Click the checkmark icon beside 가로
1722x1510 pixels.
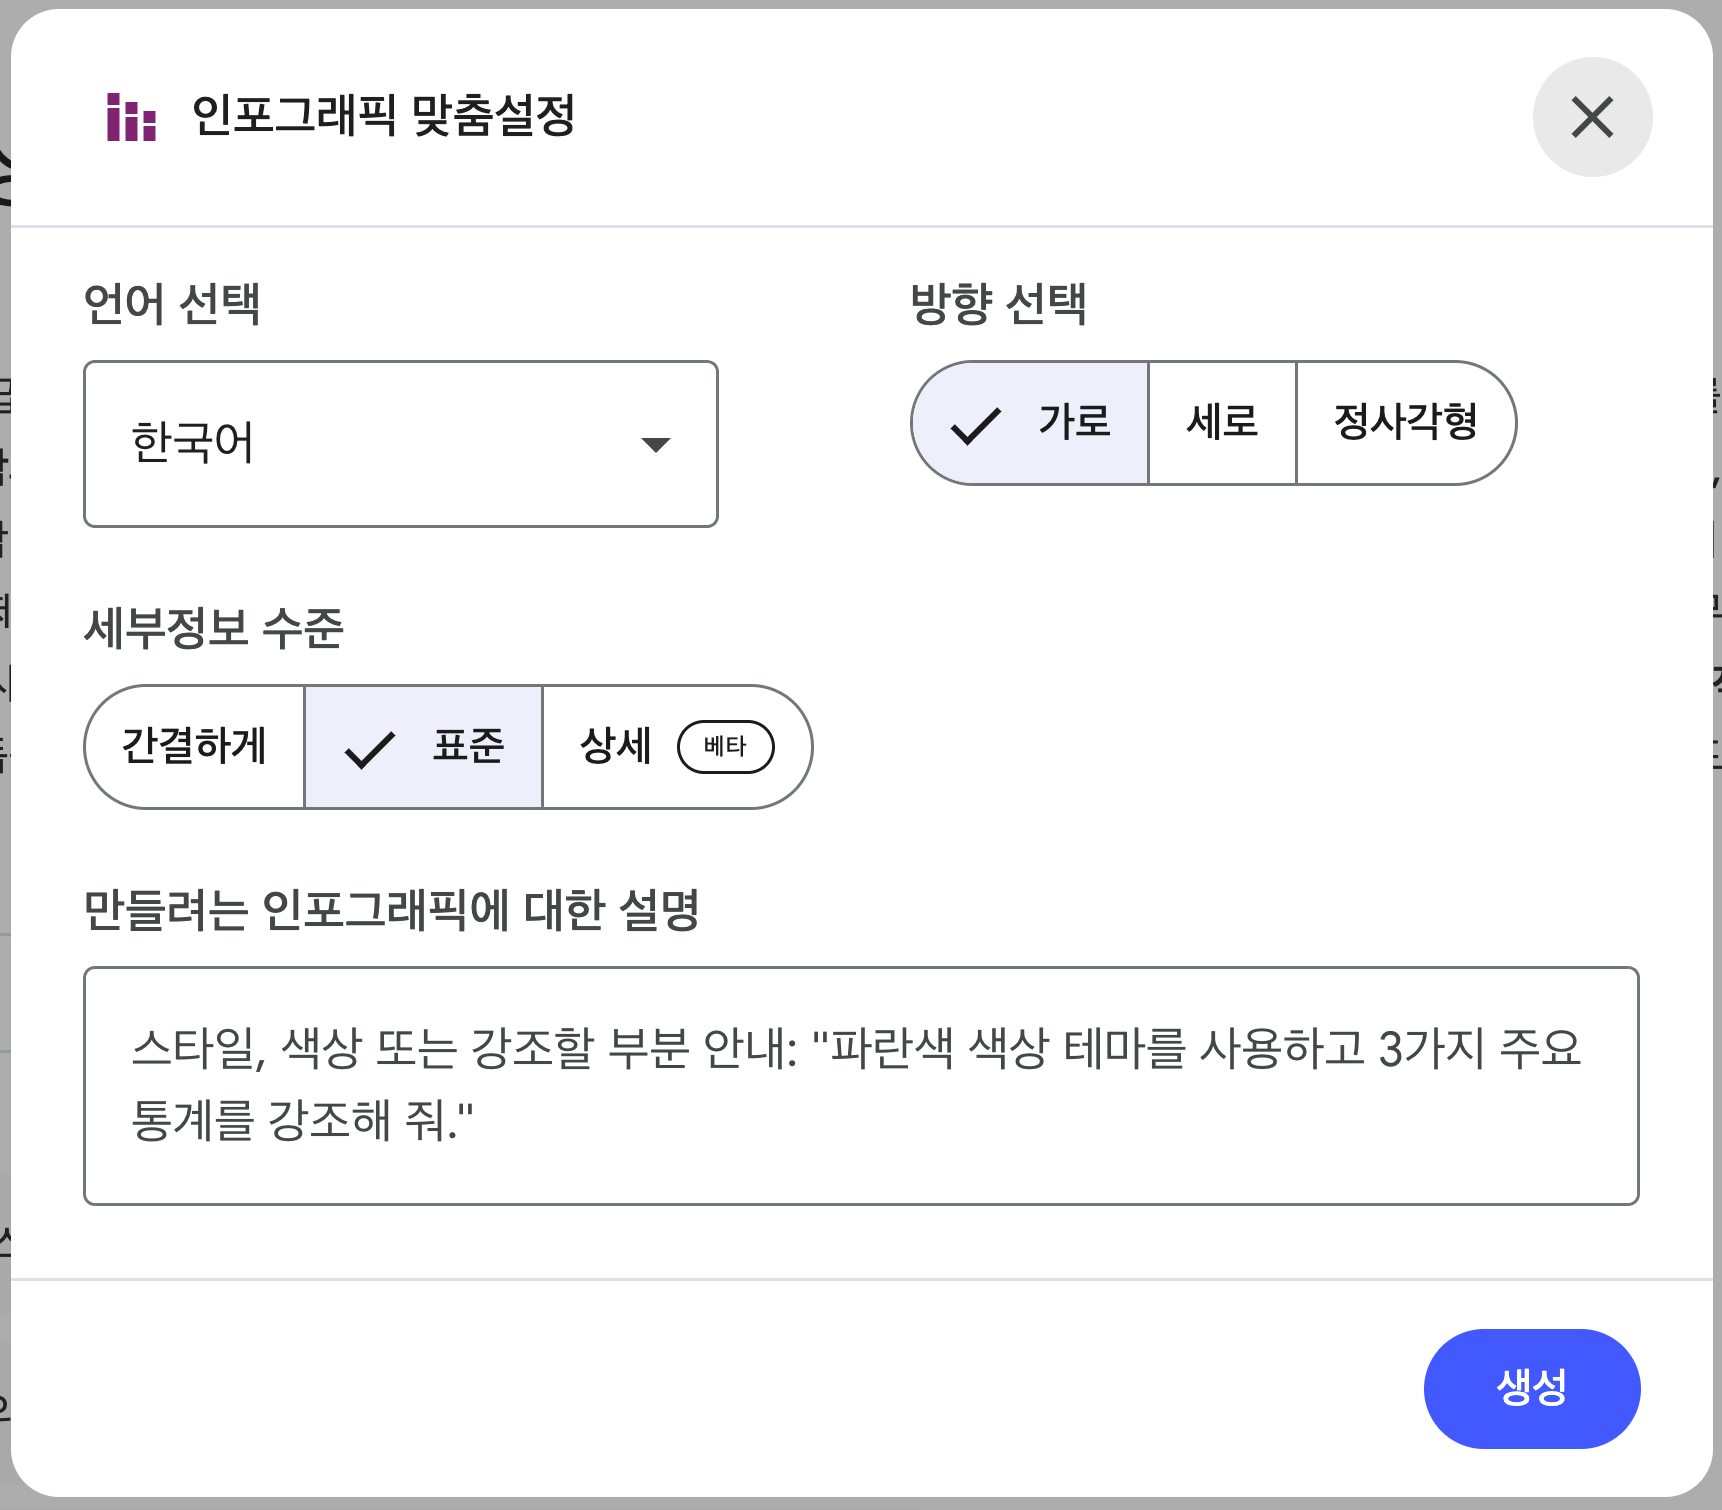[x=975, y=424]
